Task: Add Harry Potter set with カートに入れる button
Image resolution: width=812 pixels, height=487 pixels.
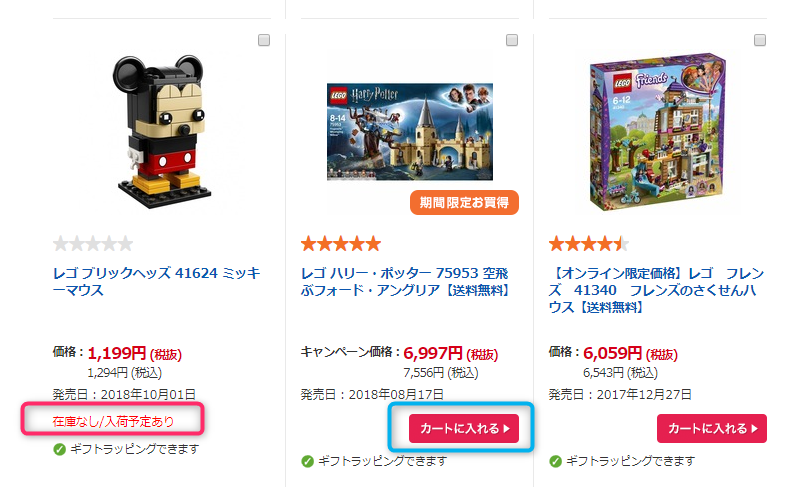Action: click(x=464, y=428)
